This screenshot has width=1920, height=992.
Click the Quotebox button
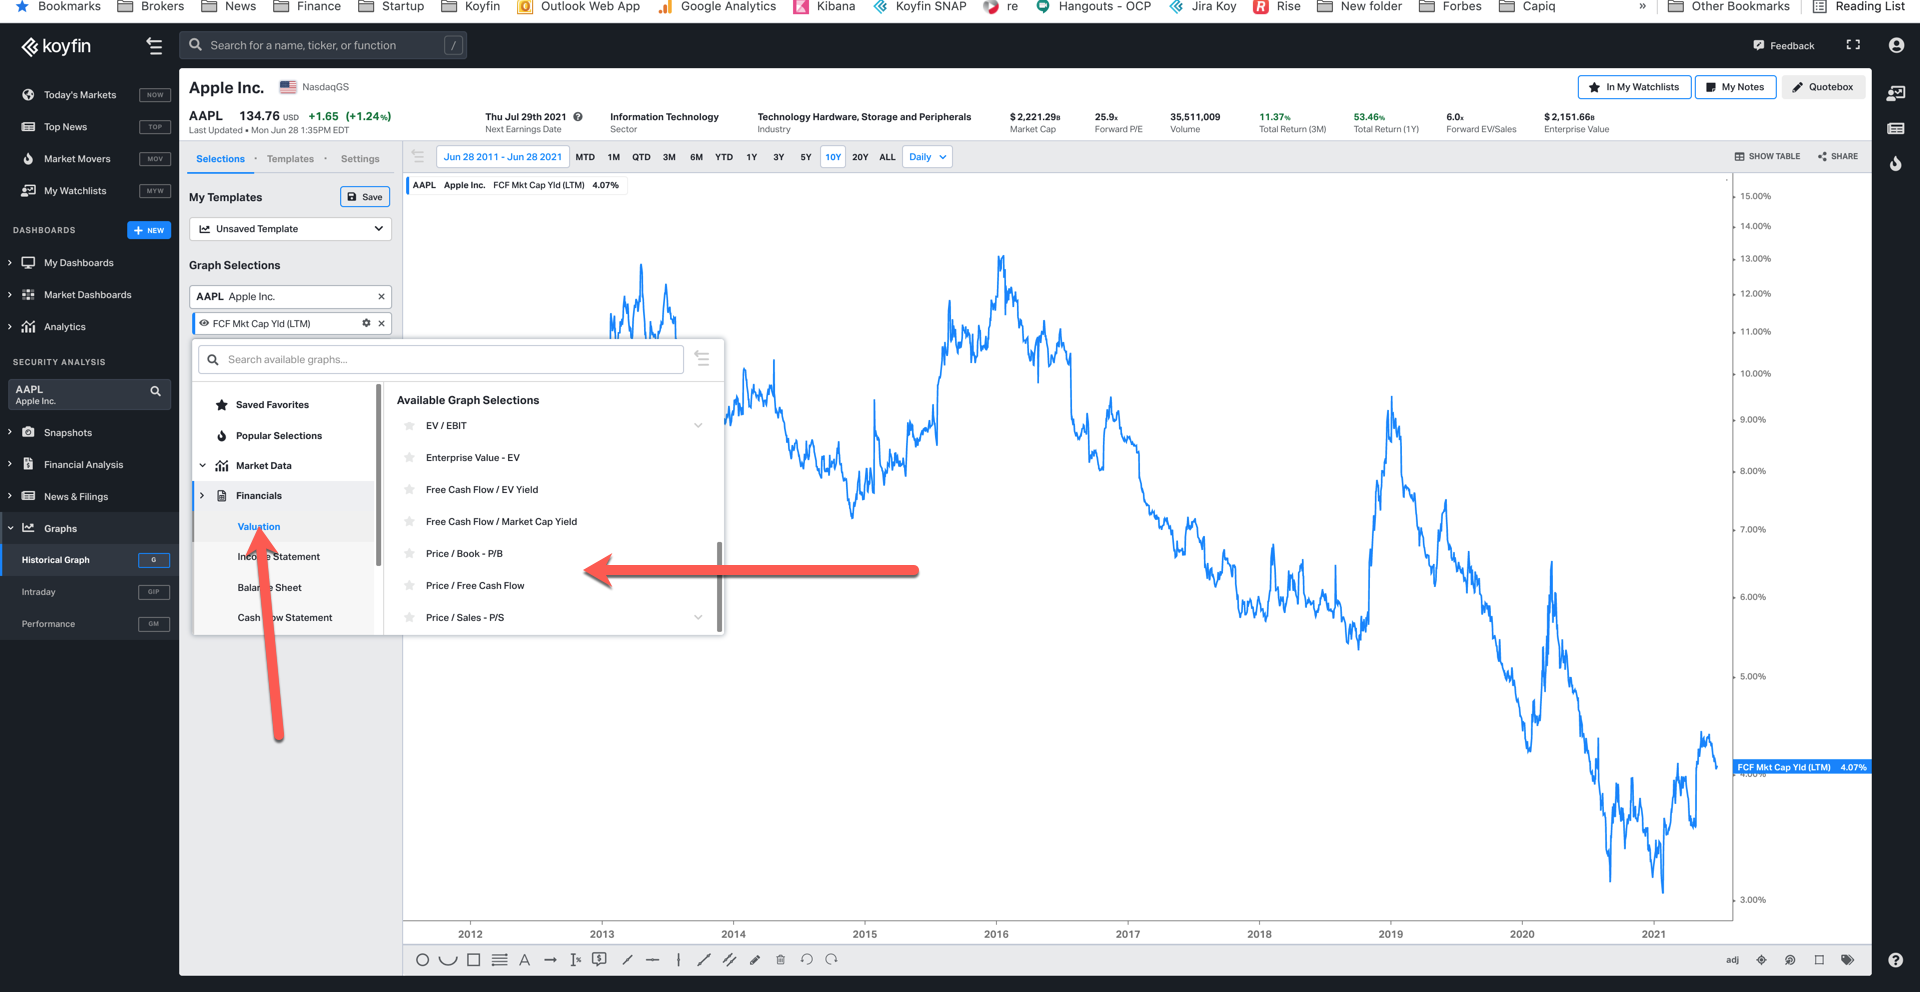tap(1823, 87)
